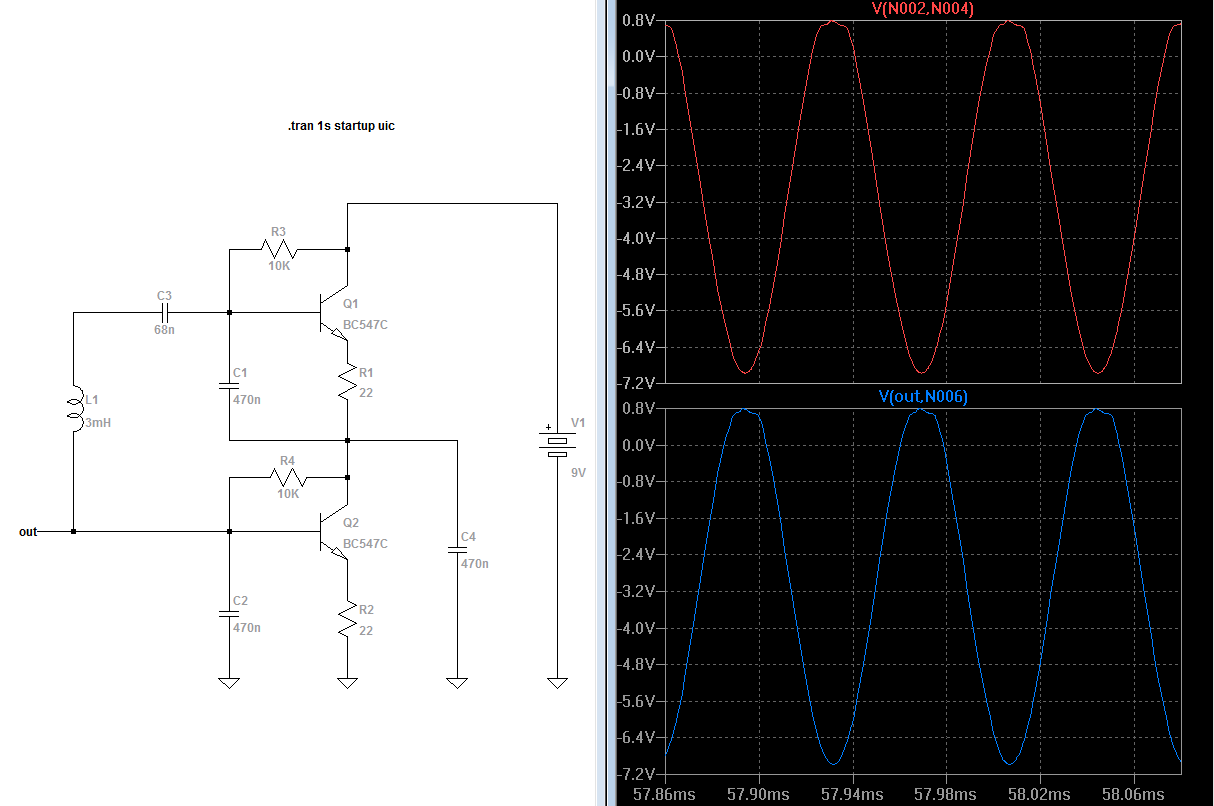
Task: Click the -4.0V label in red trace pane
Action: click(637, 238)
